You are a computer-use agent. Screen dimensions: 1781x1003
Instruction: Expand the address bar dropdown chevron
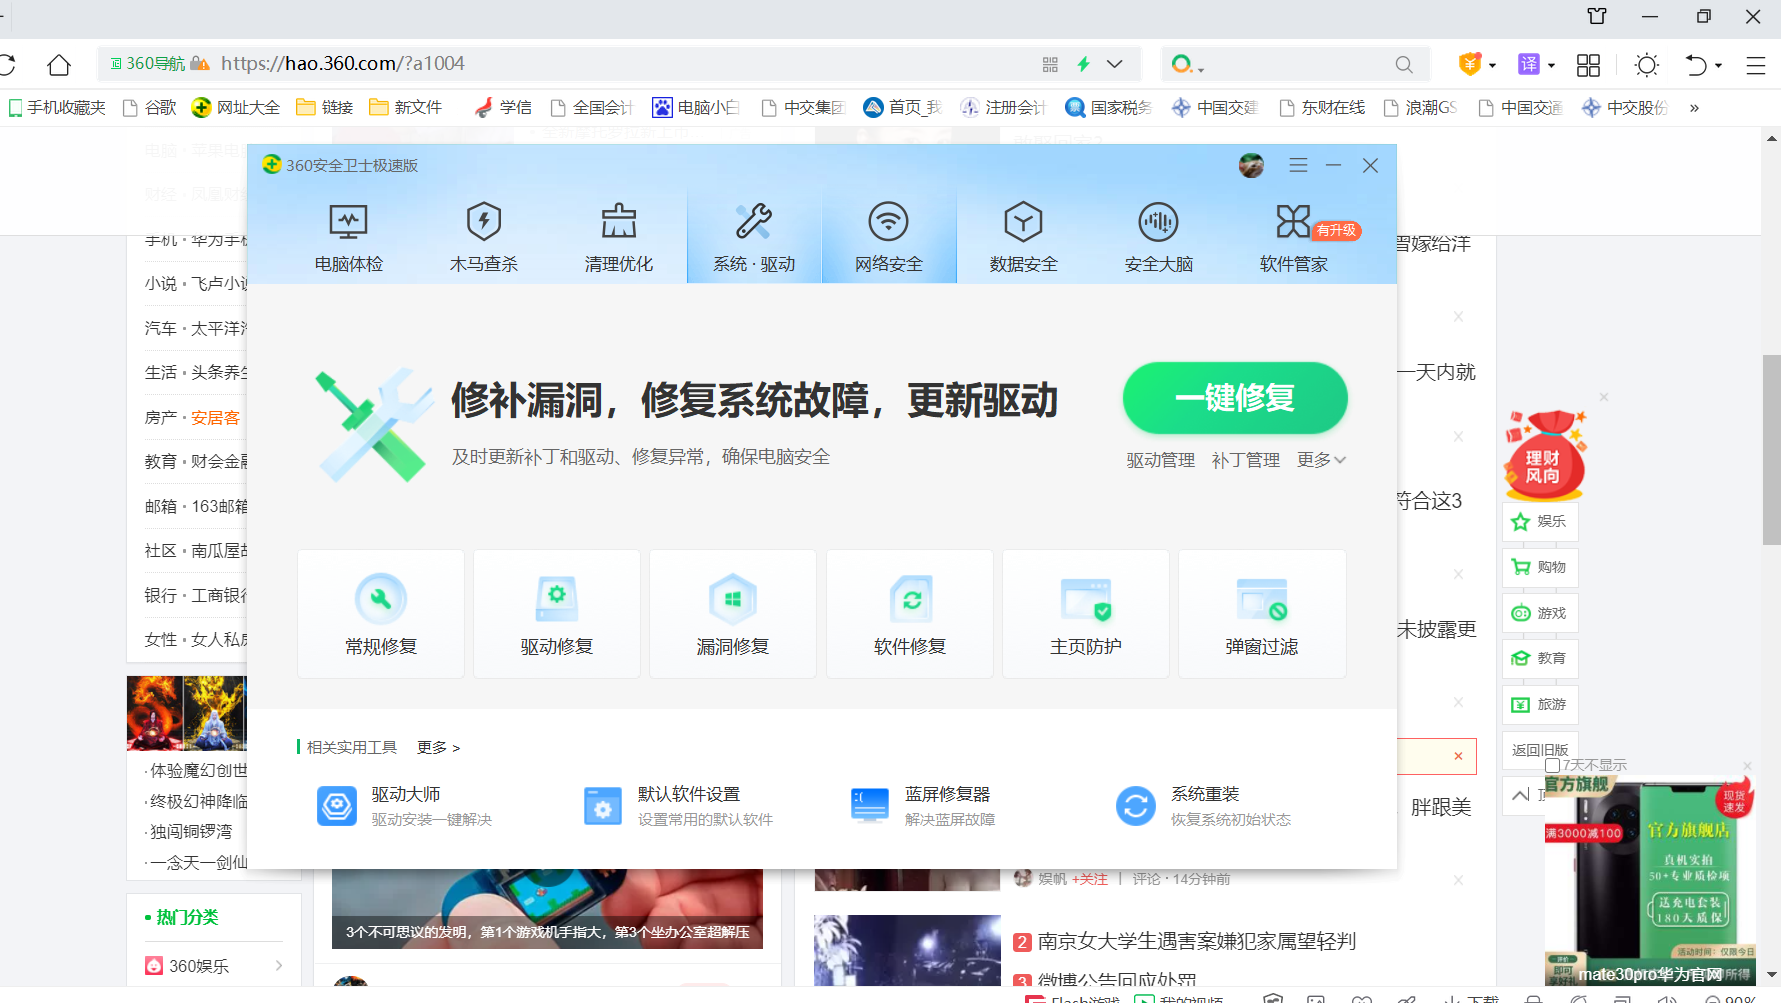tap(1115, 64)
